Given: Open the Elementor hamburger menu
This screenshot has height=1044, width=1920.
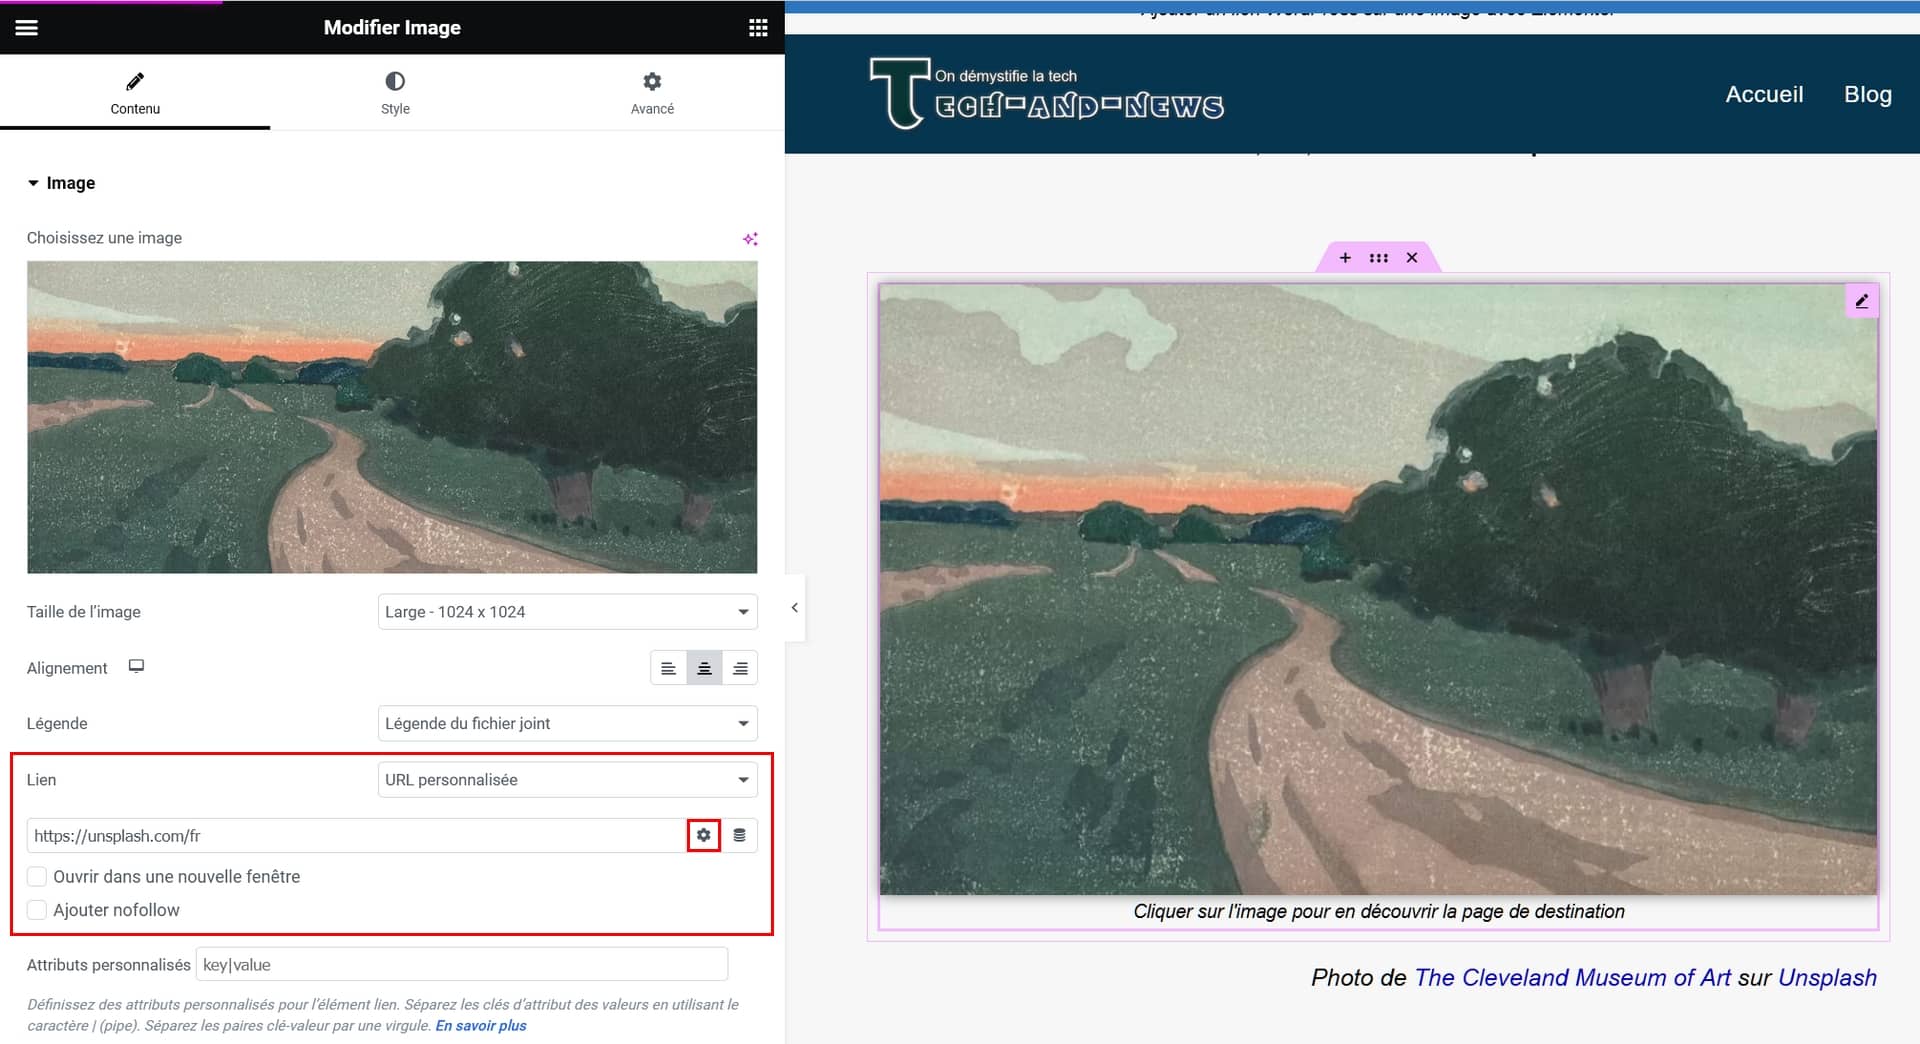Looking at the screenshot, I should pos(27,27).
